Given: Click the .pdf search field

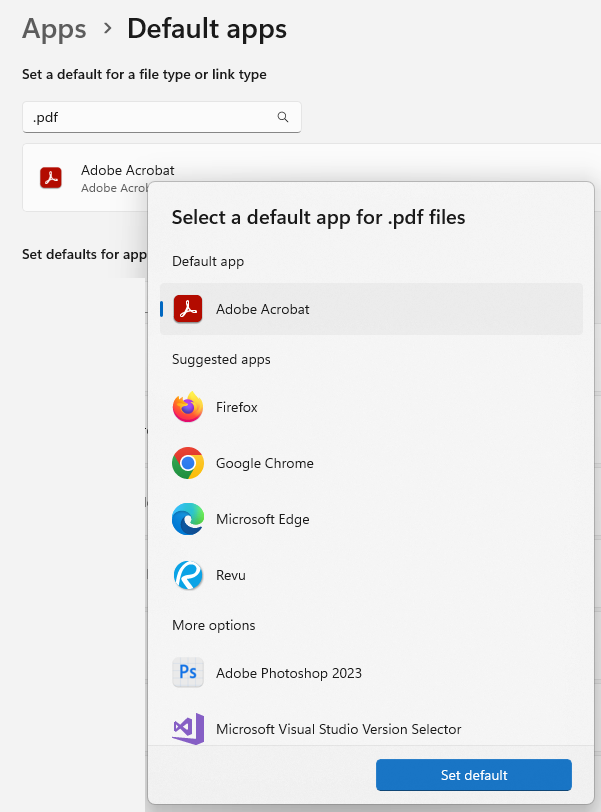Looking at the screenshot, I should (x=162, y=117).
